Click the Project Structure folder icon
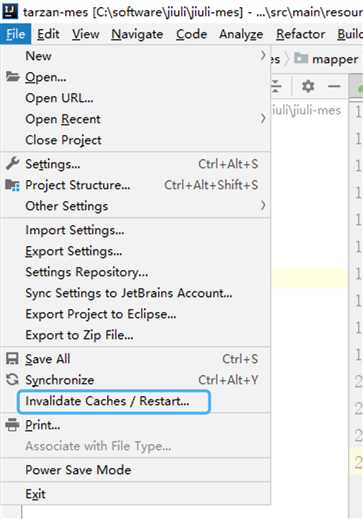Image resolution: width=363 pixels, height=519 pixels. click(x=13, y=185)
